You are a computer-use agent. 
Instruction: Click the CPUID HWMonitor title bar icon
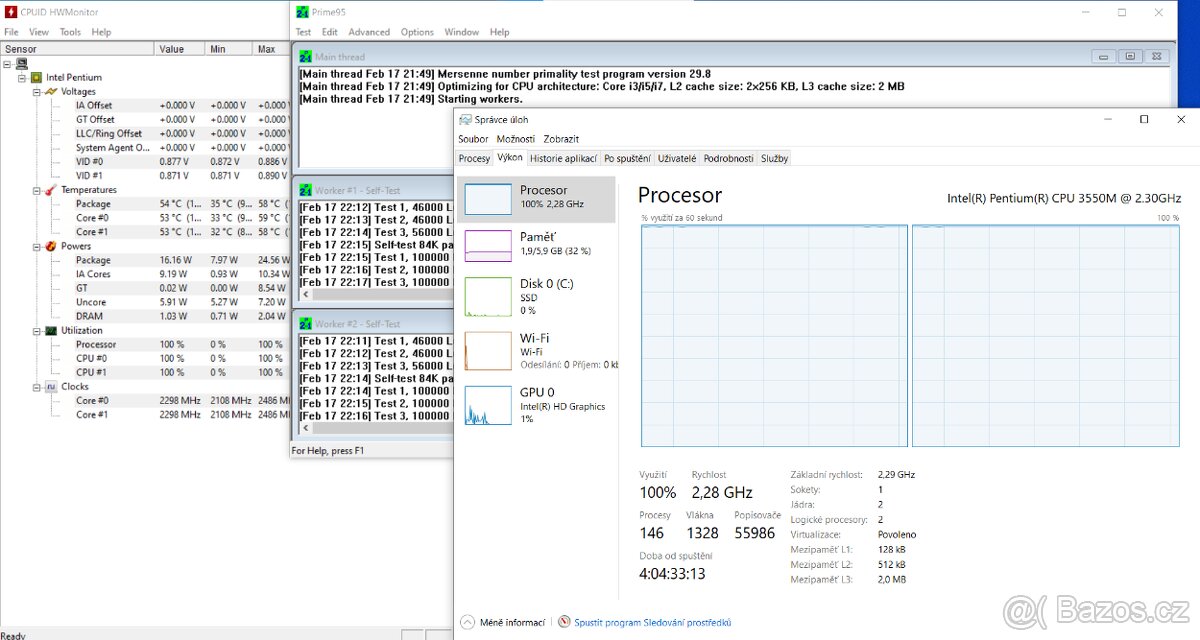point(10,13)
